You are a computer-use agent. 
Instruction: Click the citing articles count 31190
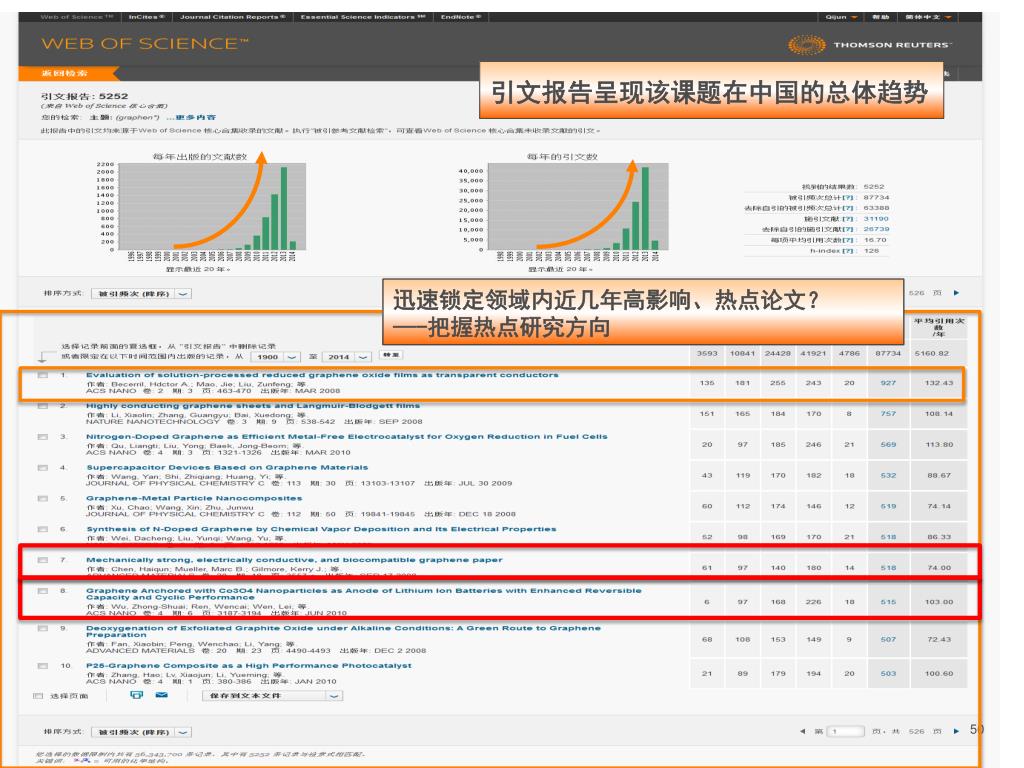pyautogui.click(x=876, y=219)
